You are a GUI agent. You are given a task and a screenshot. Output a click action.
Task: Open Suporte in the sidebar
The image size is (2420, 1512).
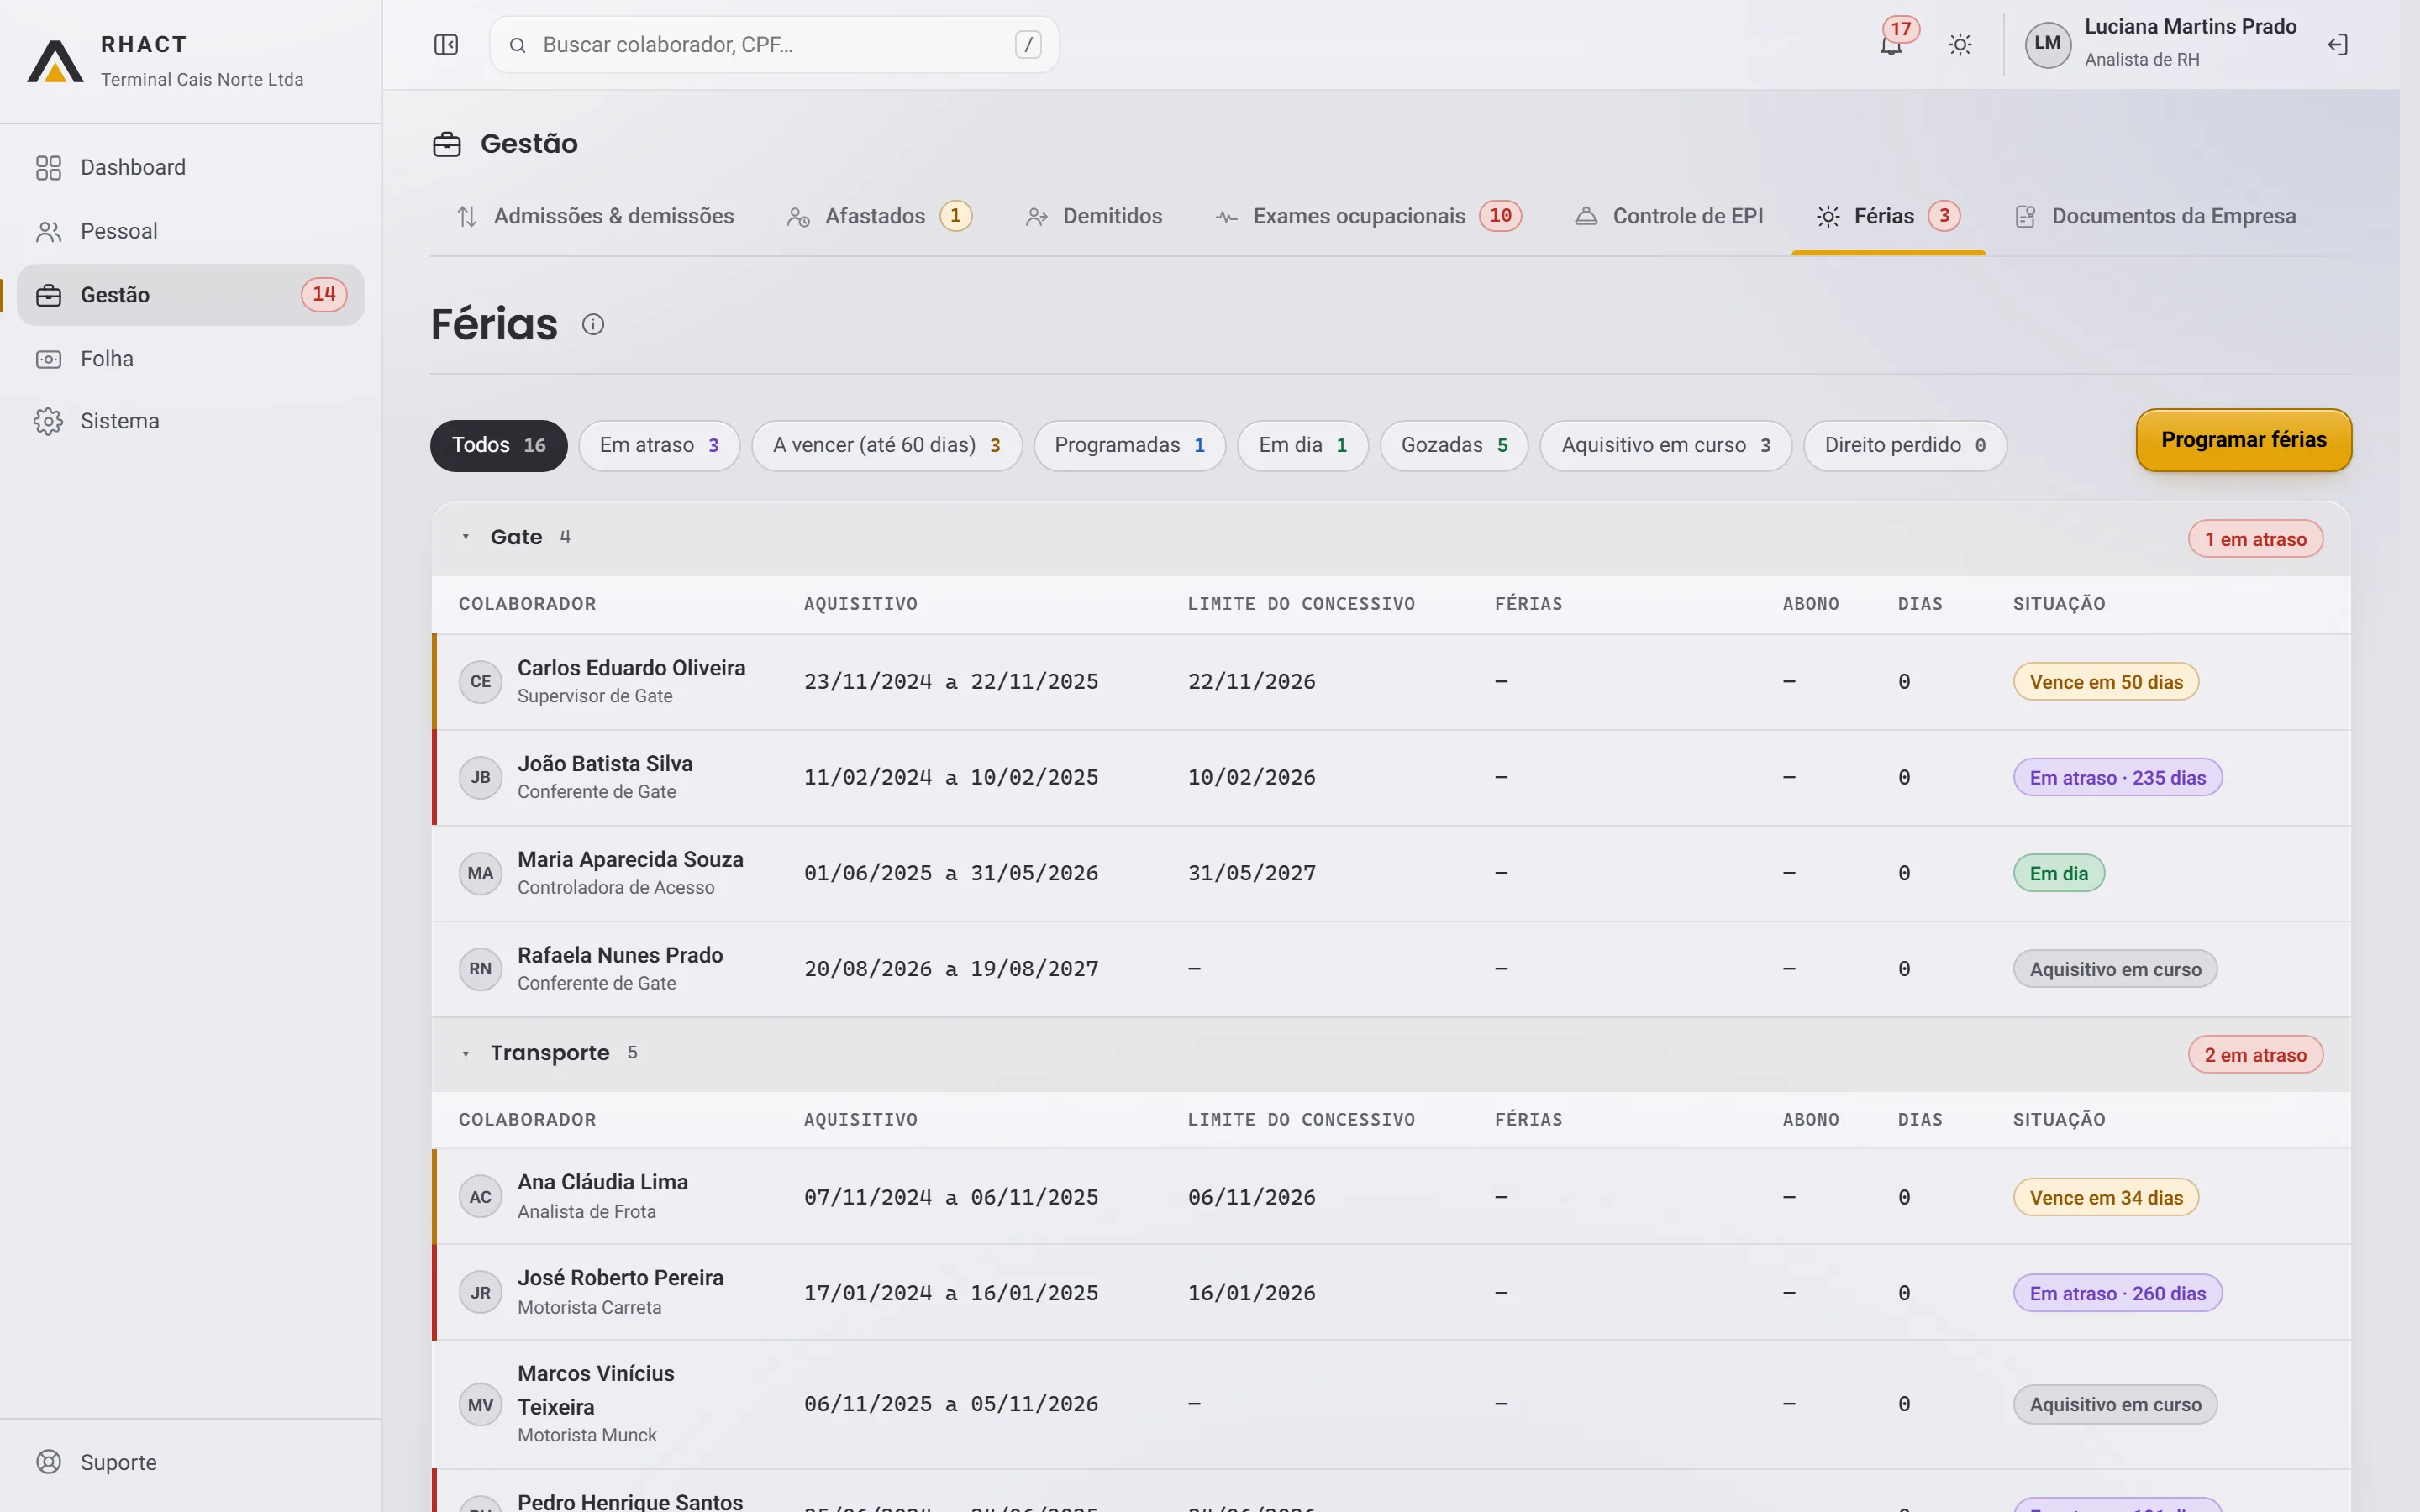(190, 1462)
